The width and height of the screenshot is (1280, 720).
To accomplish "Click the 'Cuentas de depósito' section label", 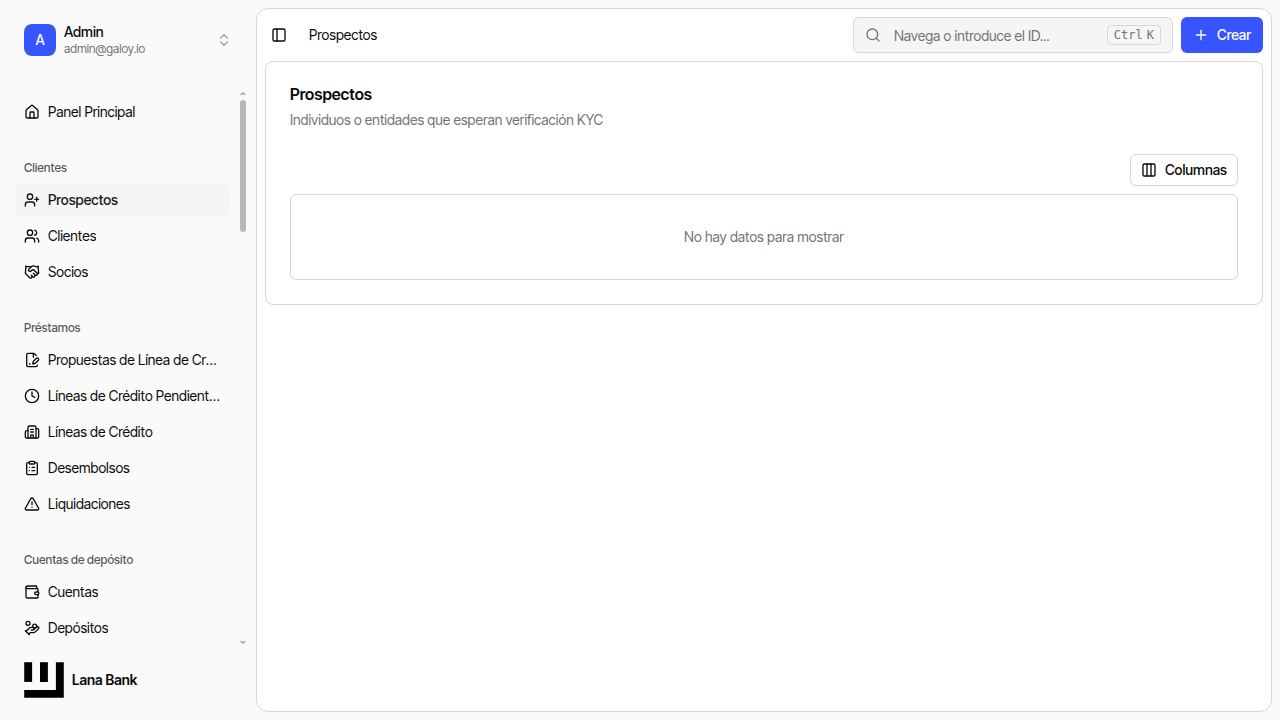I will point(79,560).
